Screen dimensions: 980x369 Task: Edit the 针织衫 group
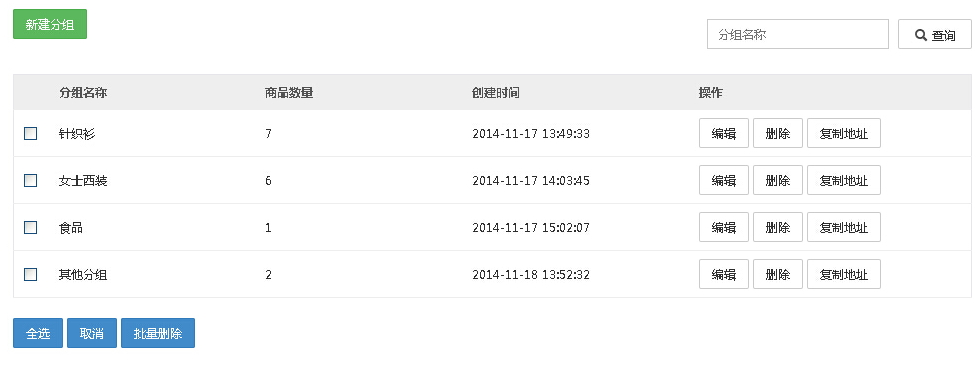tap(724, 133)
